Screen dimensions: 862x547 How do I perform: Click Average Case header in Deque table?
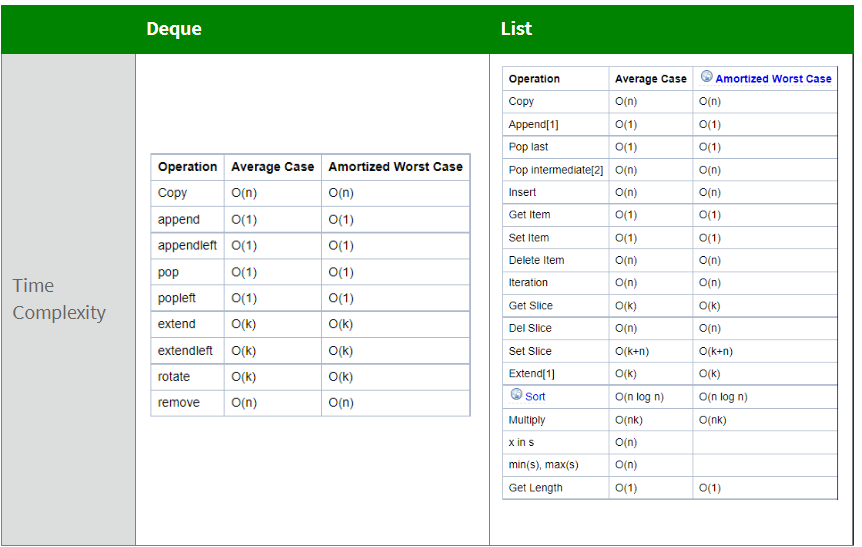click(x=273, y=167)
